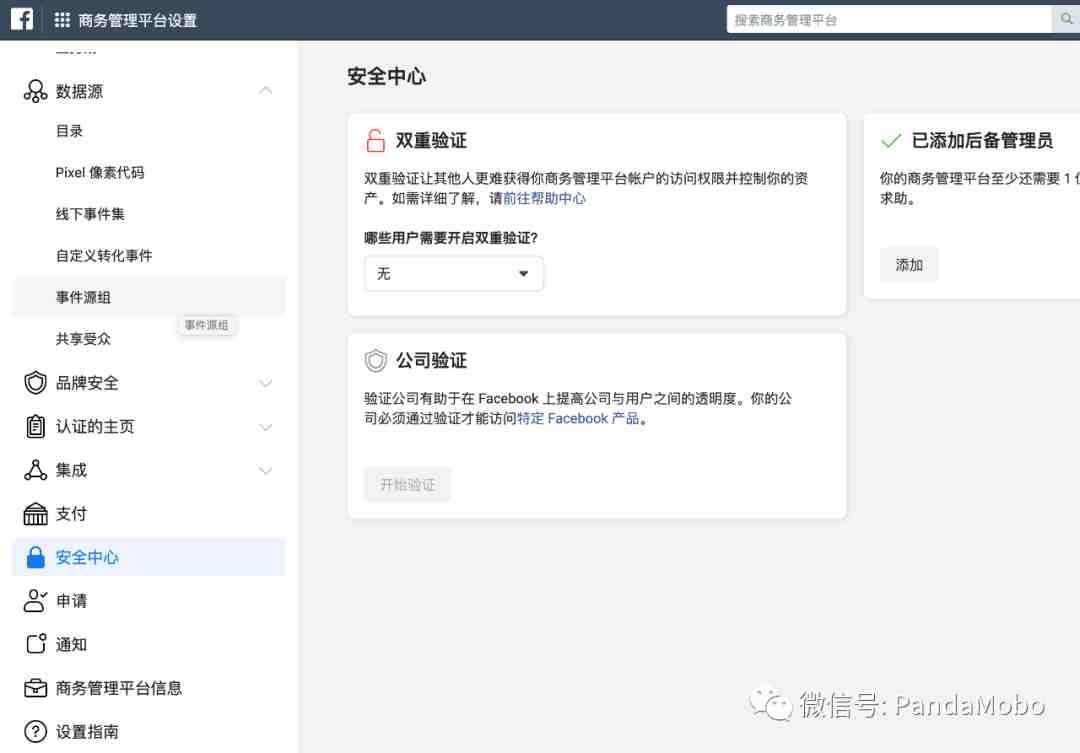1080x753 pixels.
Task: Expand the 集成 section chevron
Action: 266,471
